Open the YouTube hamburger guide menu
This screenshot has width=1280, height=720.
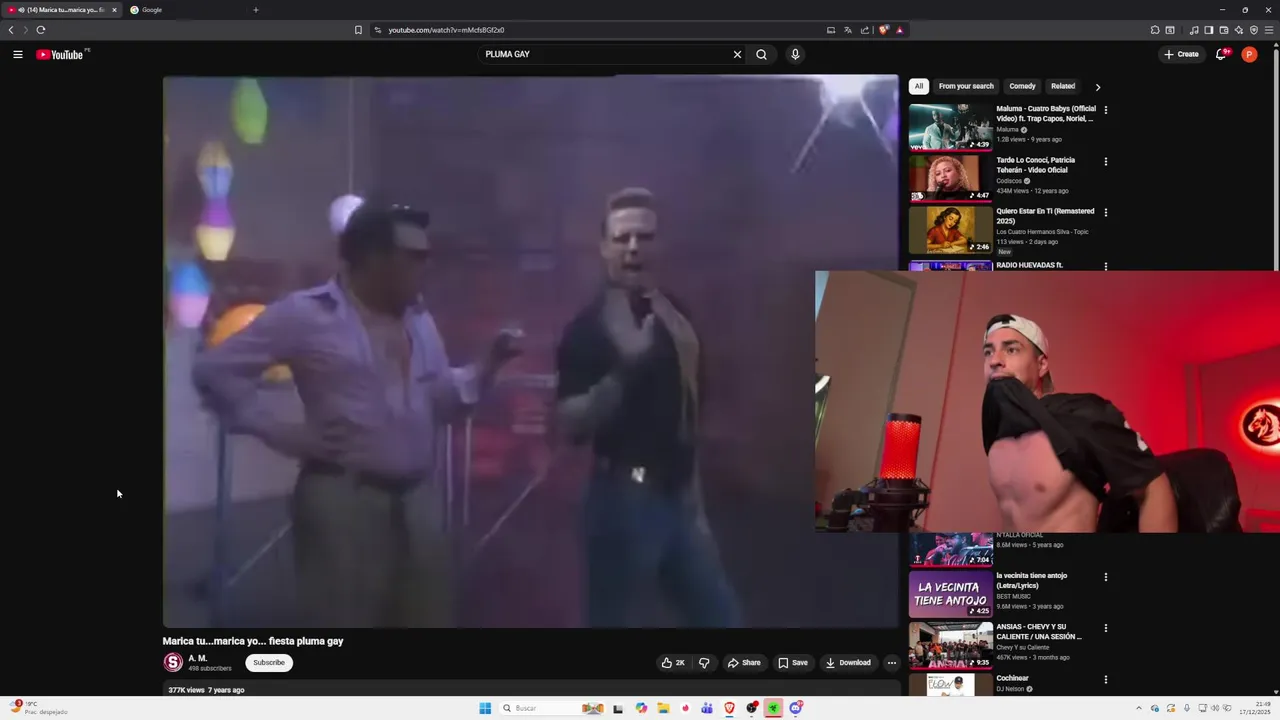(18, 55)
